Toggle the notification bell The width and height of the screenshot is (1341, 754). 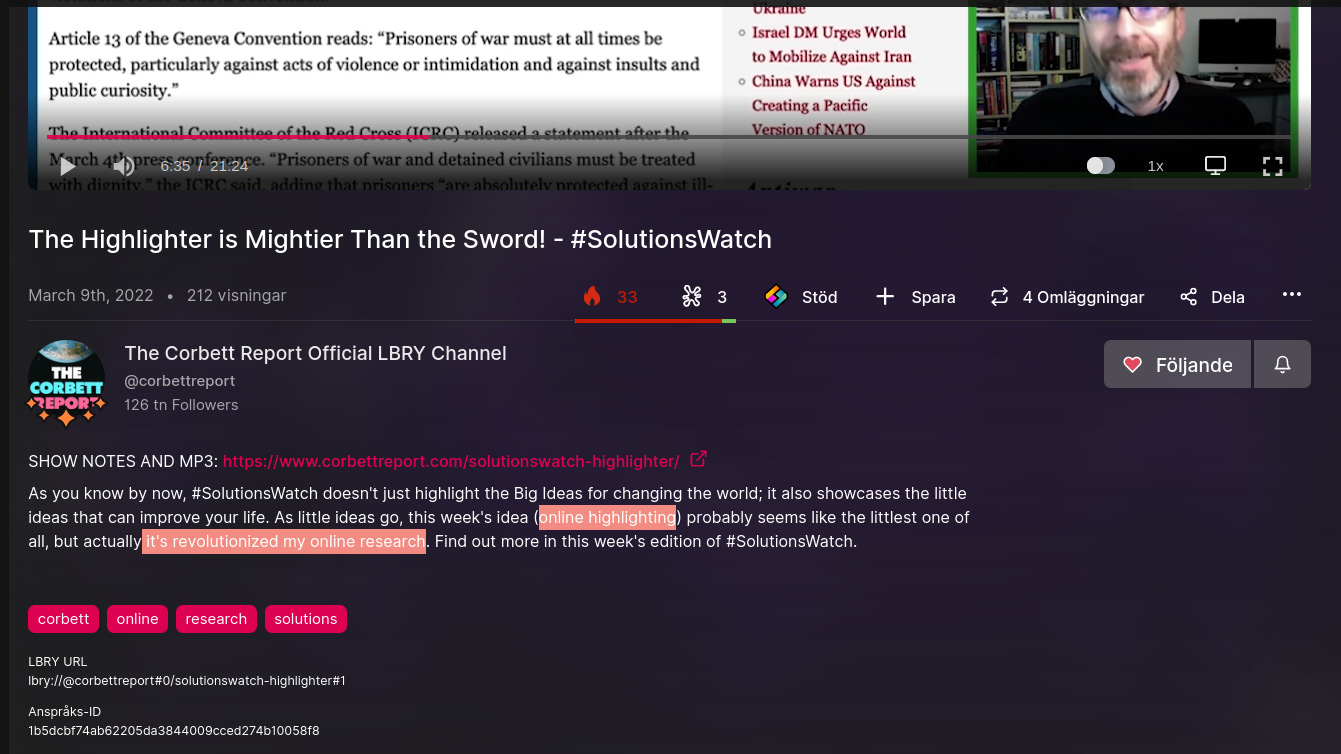tap(1282, 364)
